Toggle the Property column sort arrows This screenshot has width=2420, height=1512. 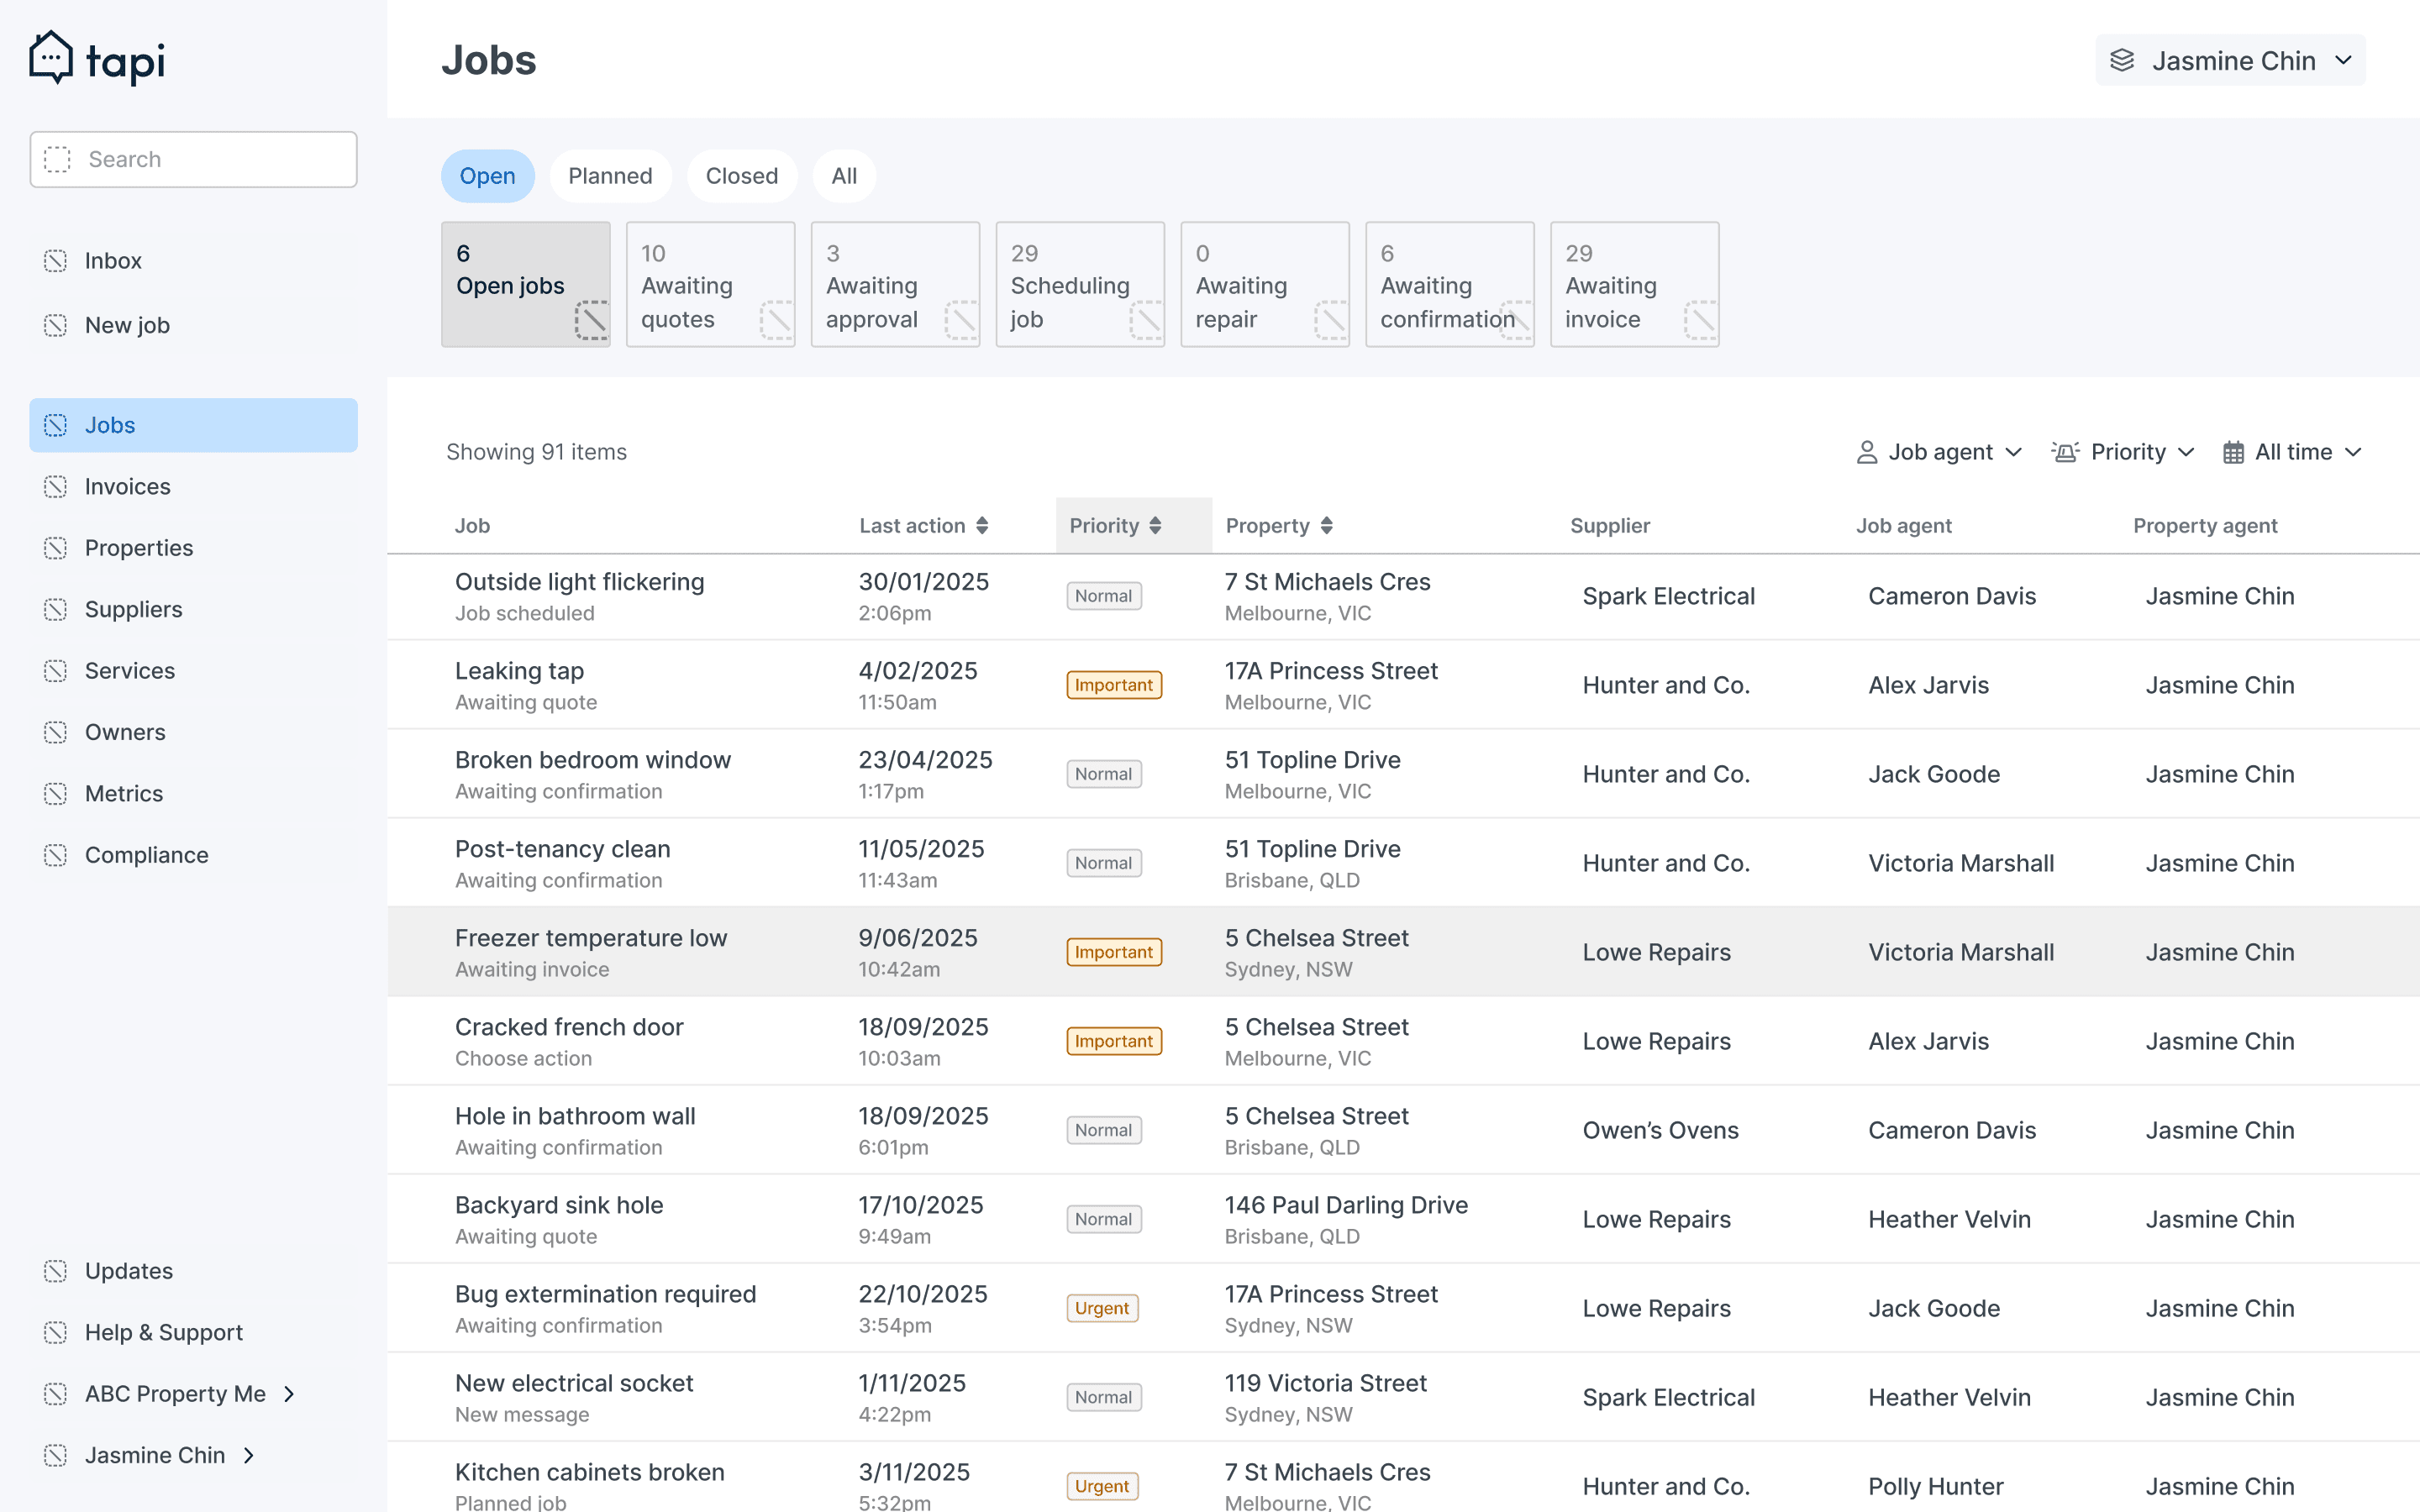point(1326,526)
